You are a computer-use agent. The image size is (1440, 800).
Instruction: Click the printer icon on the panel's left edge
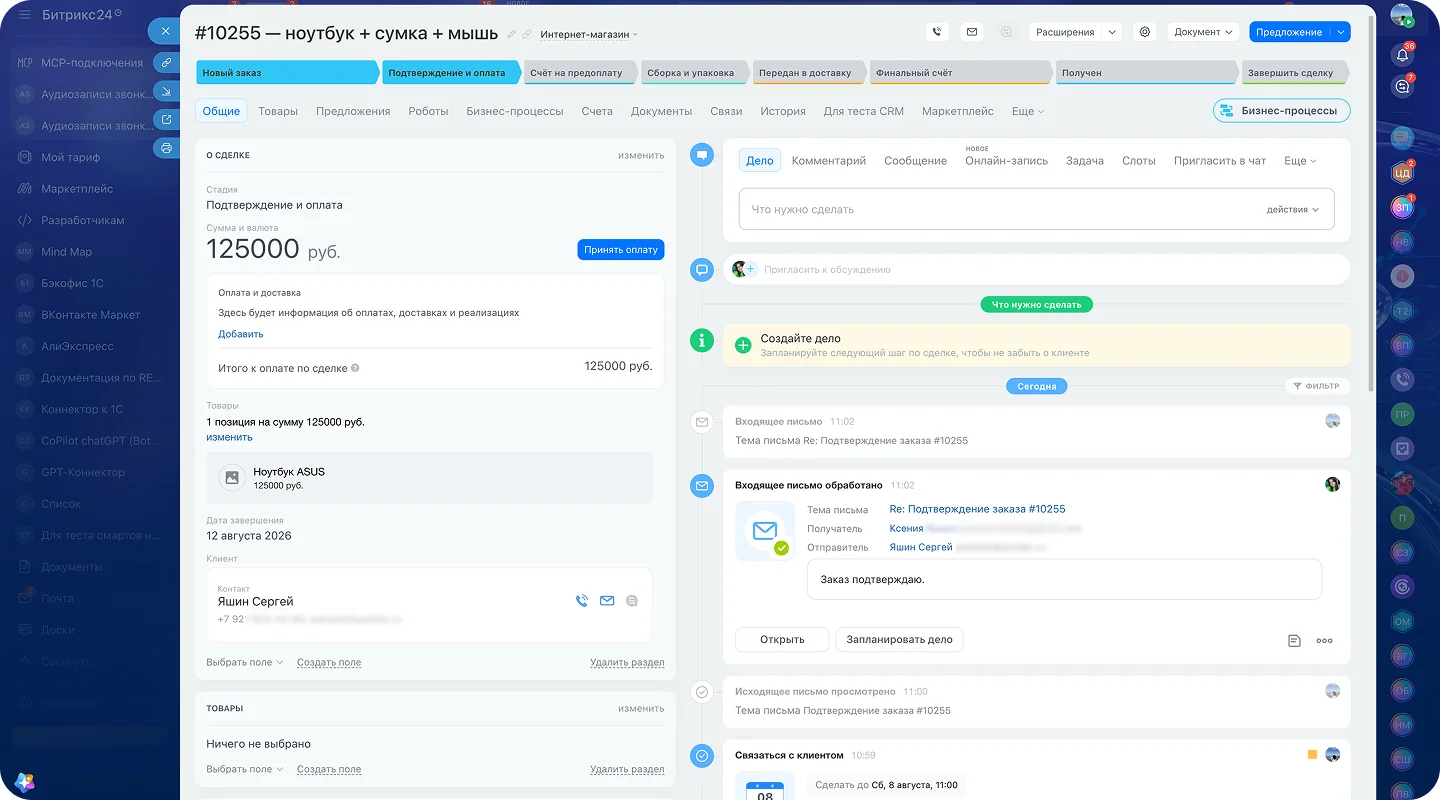pos(166,148)
